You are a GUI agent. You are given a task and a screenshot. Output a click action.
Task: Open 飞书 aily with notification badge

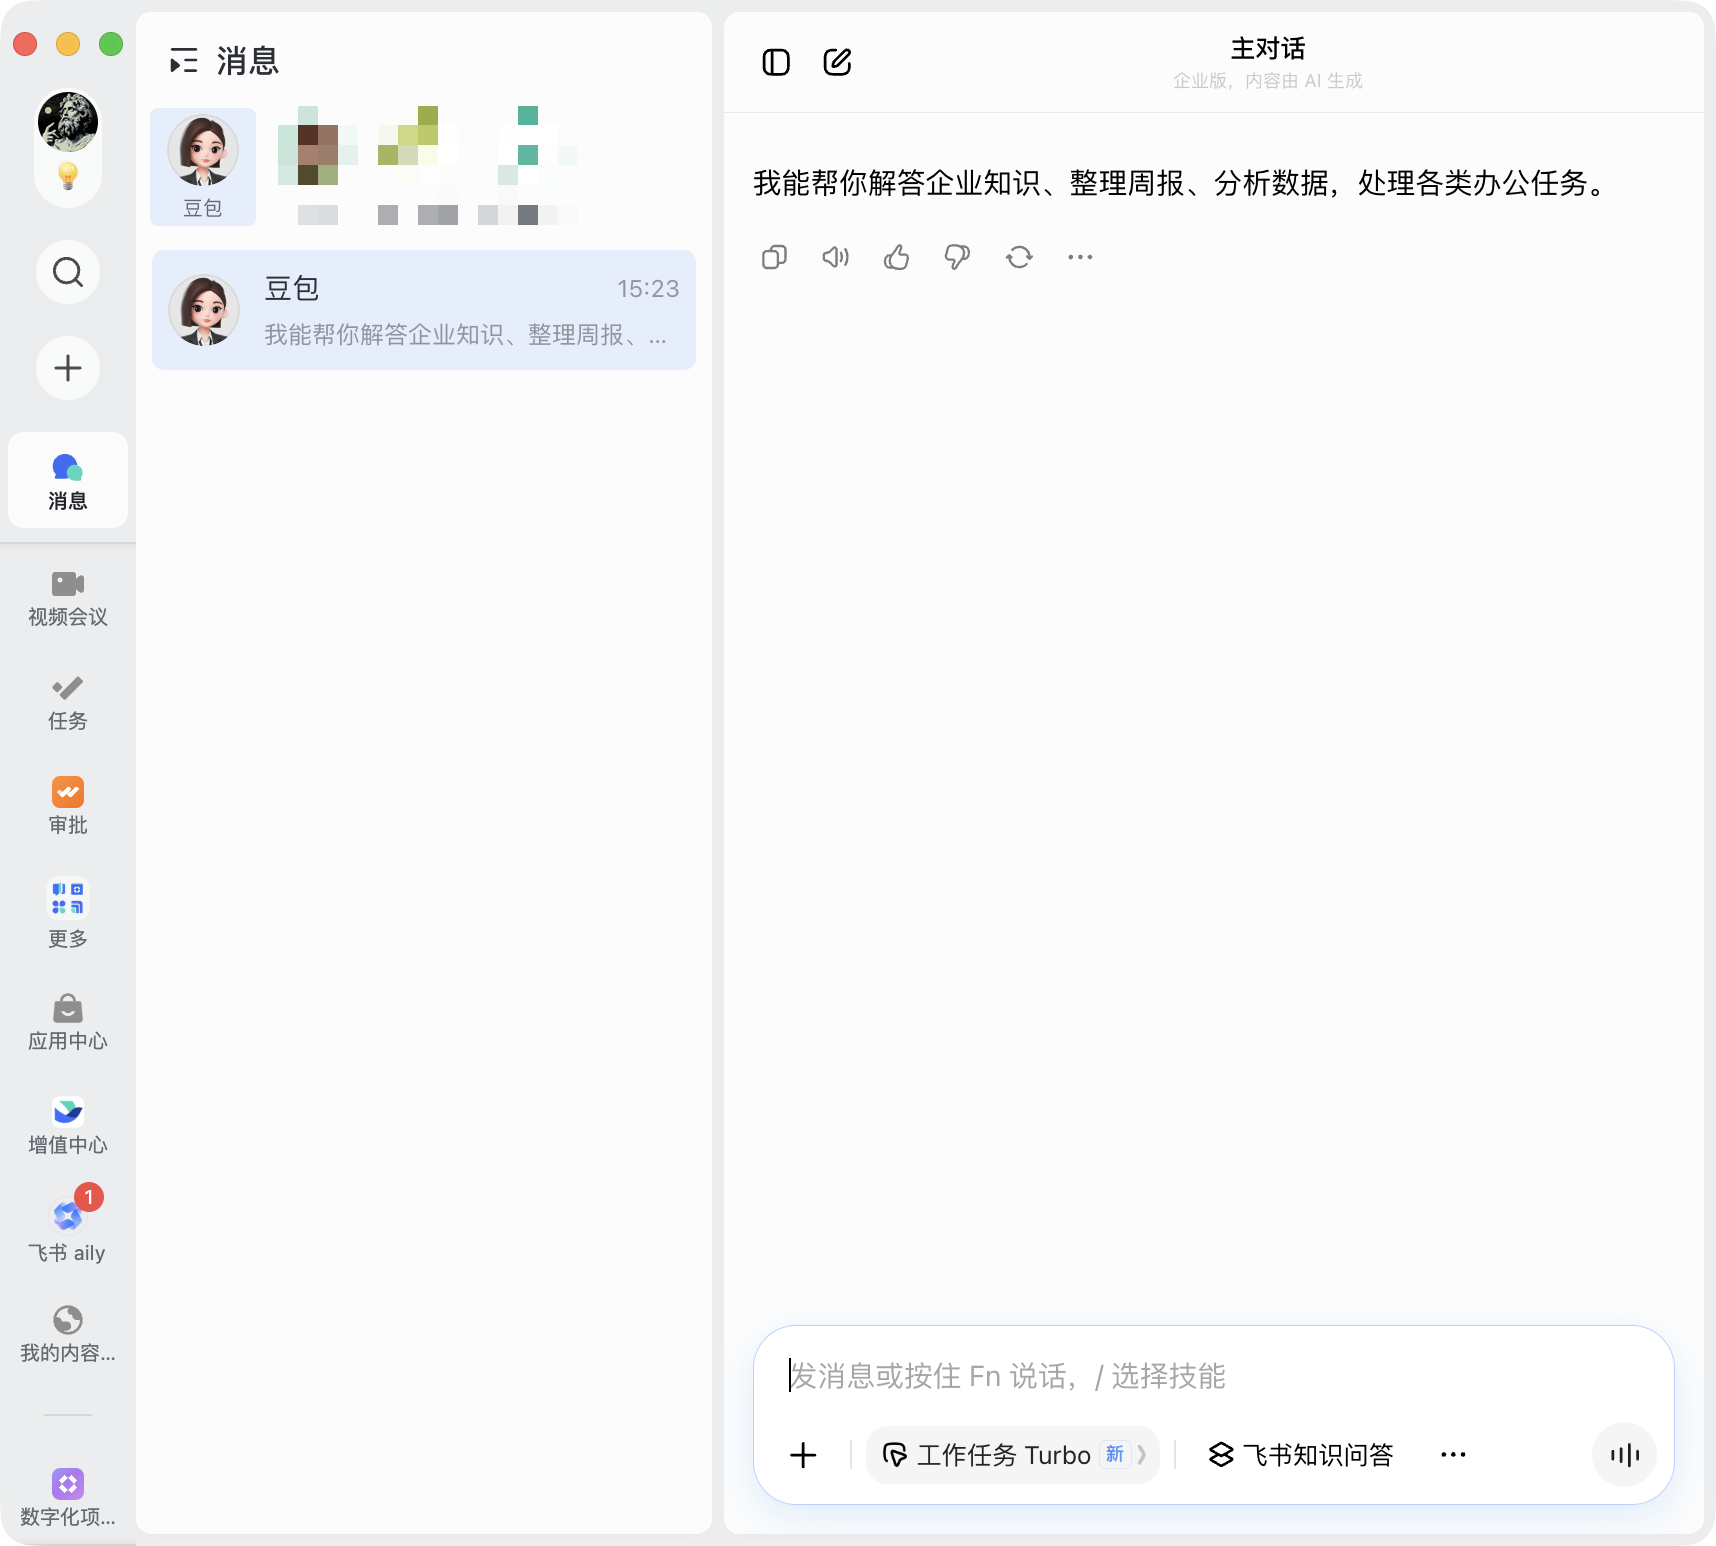[x=68, y=1226]
